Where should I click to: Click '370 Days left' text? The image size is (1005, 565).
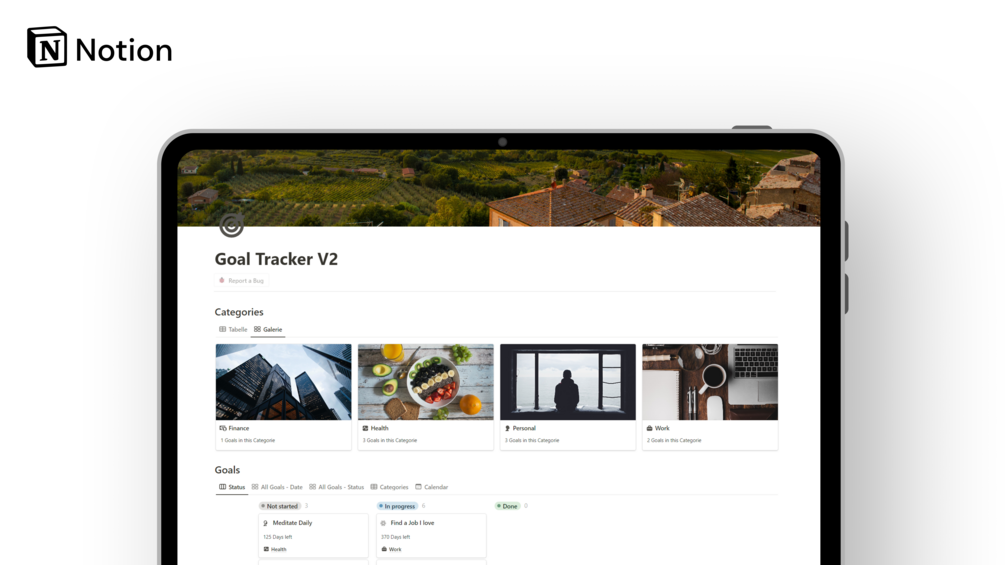(395, 537)
